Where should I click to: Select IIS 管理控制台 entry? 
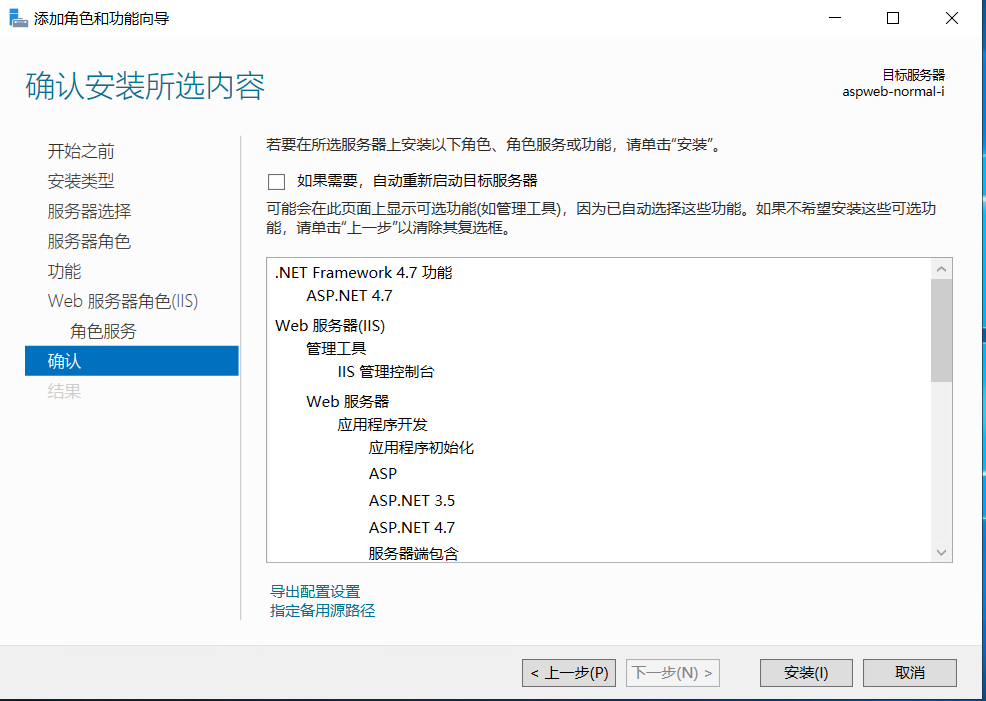pyautogui.click(x=385, y=372)
